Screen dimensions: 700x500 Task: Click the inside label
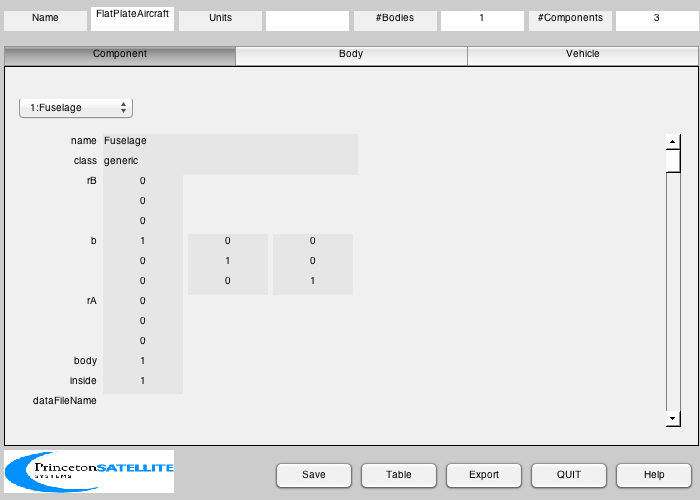(x=83, y=381)
